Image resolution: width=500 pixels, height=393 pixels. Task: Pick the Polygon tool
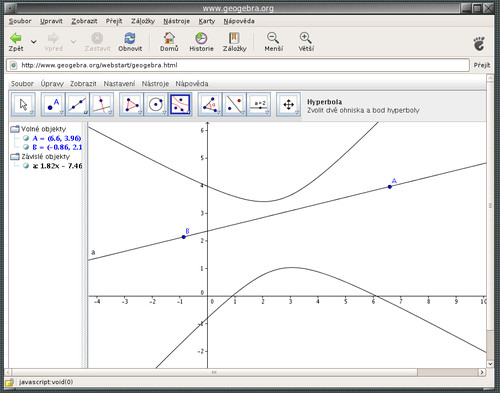point(131,104)
